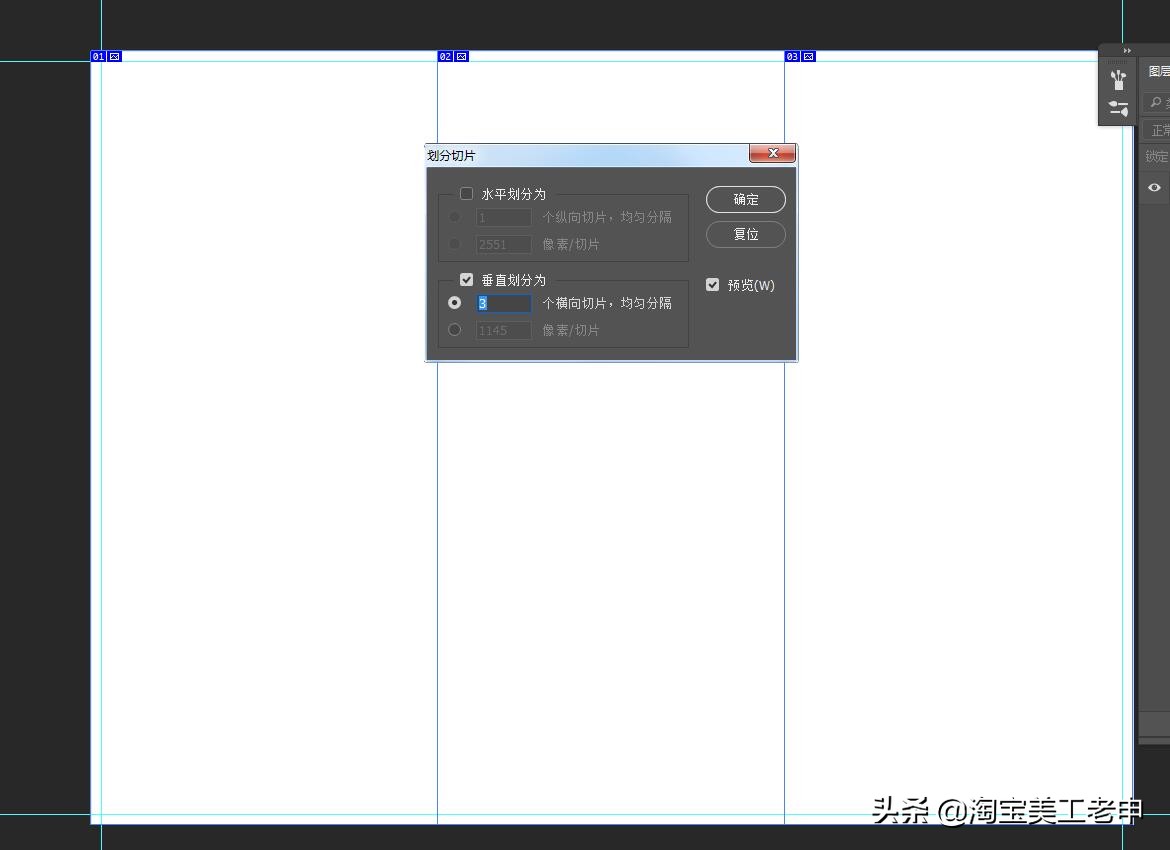Click the horizontal slices count input showing 3
Screen dimensions: 1170x850
point(505,302)
